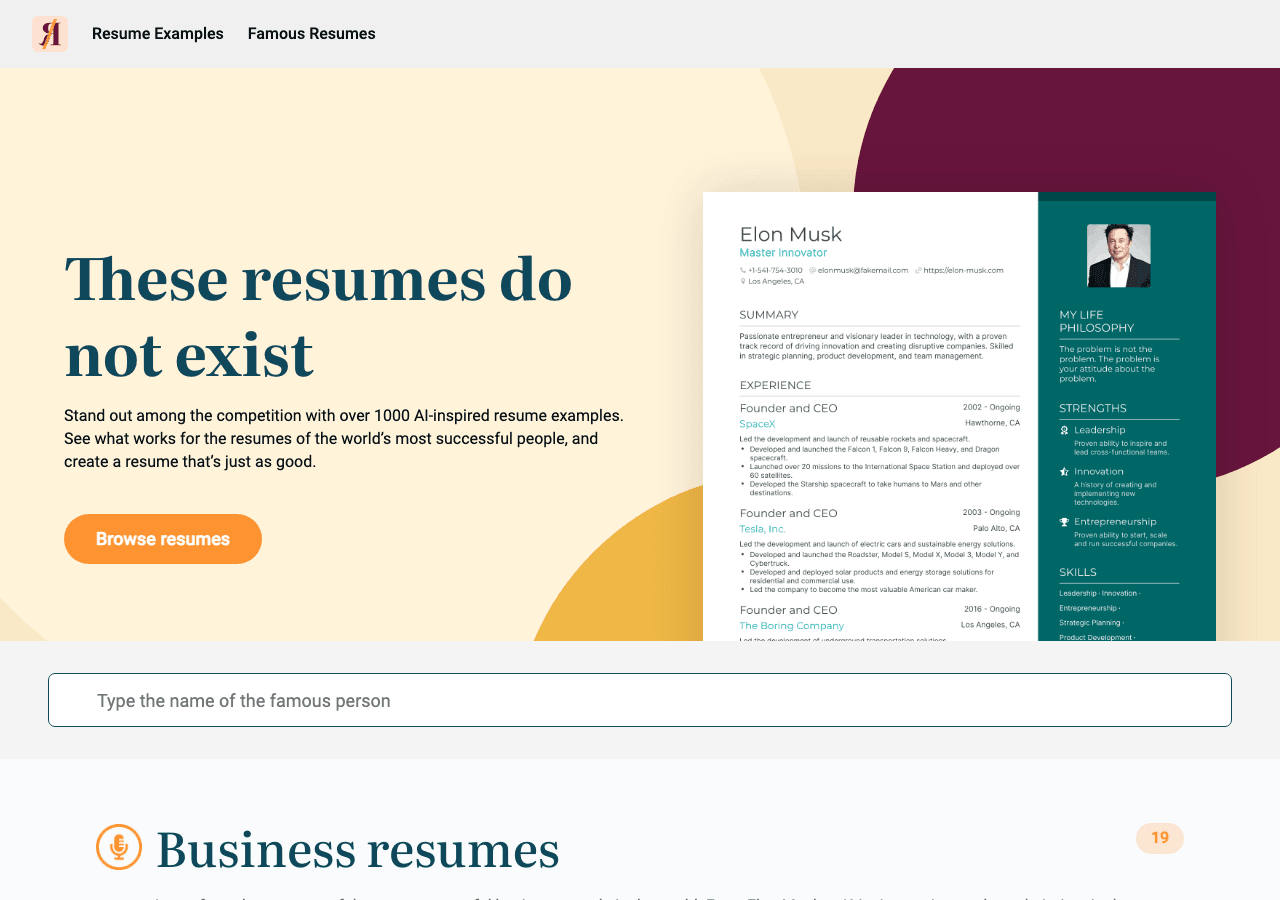Open the Resume Examples menu item
Screen dimensions: 1280x900
[158, 34]
